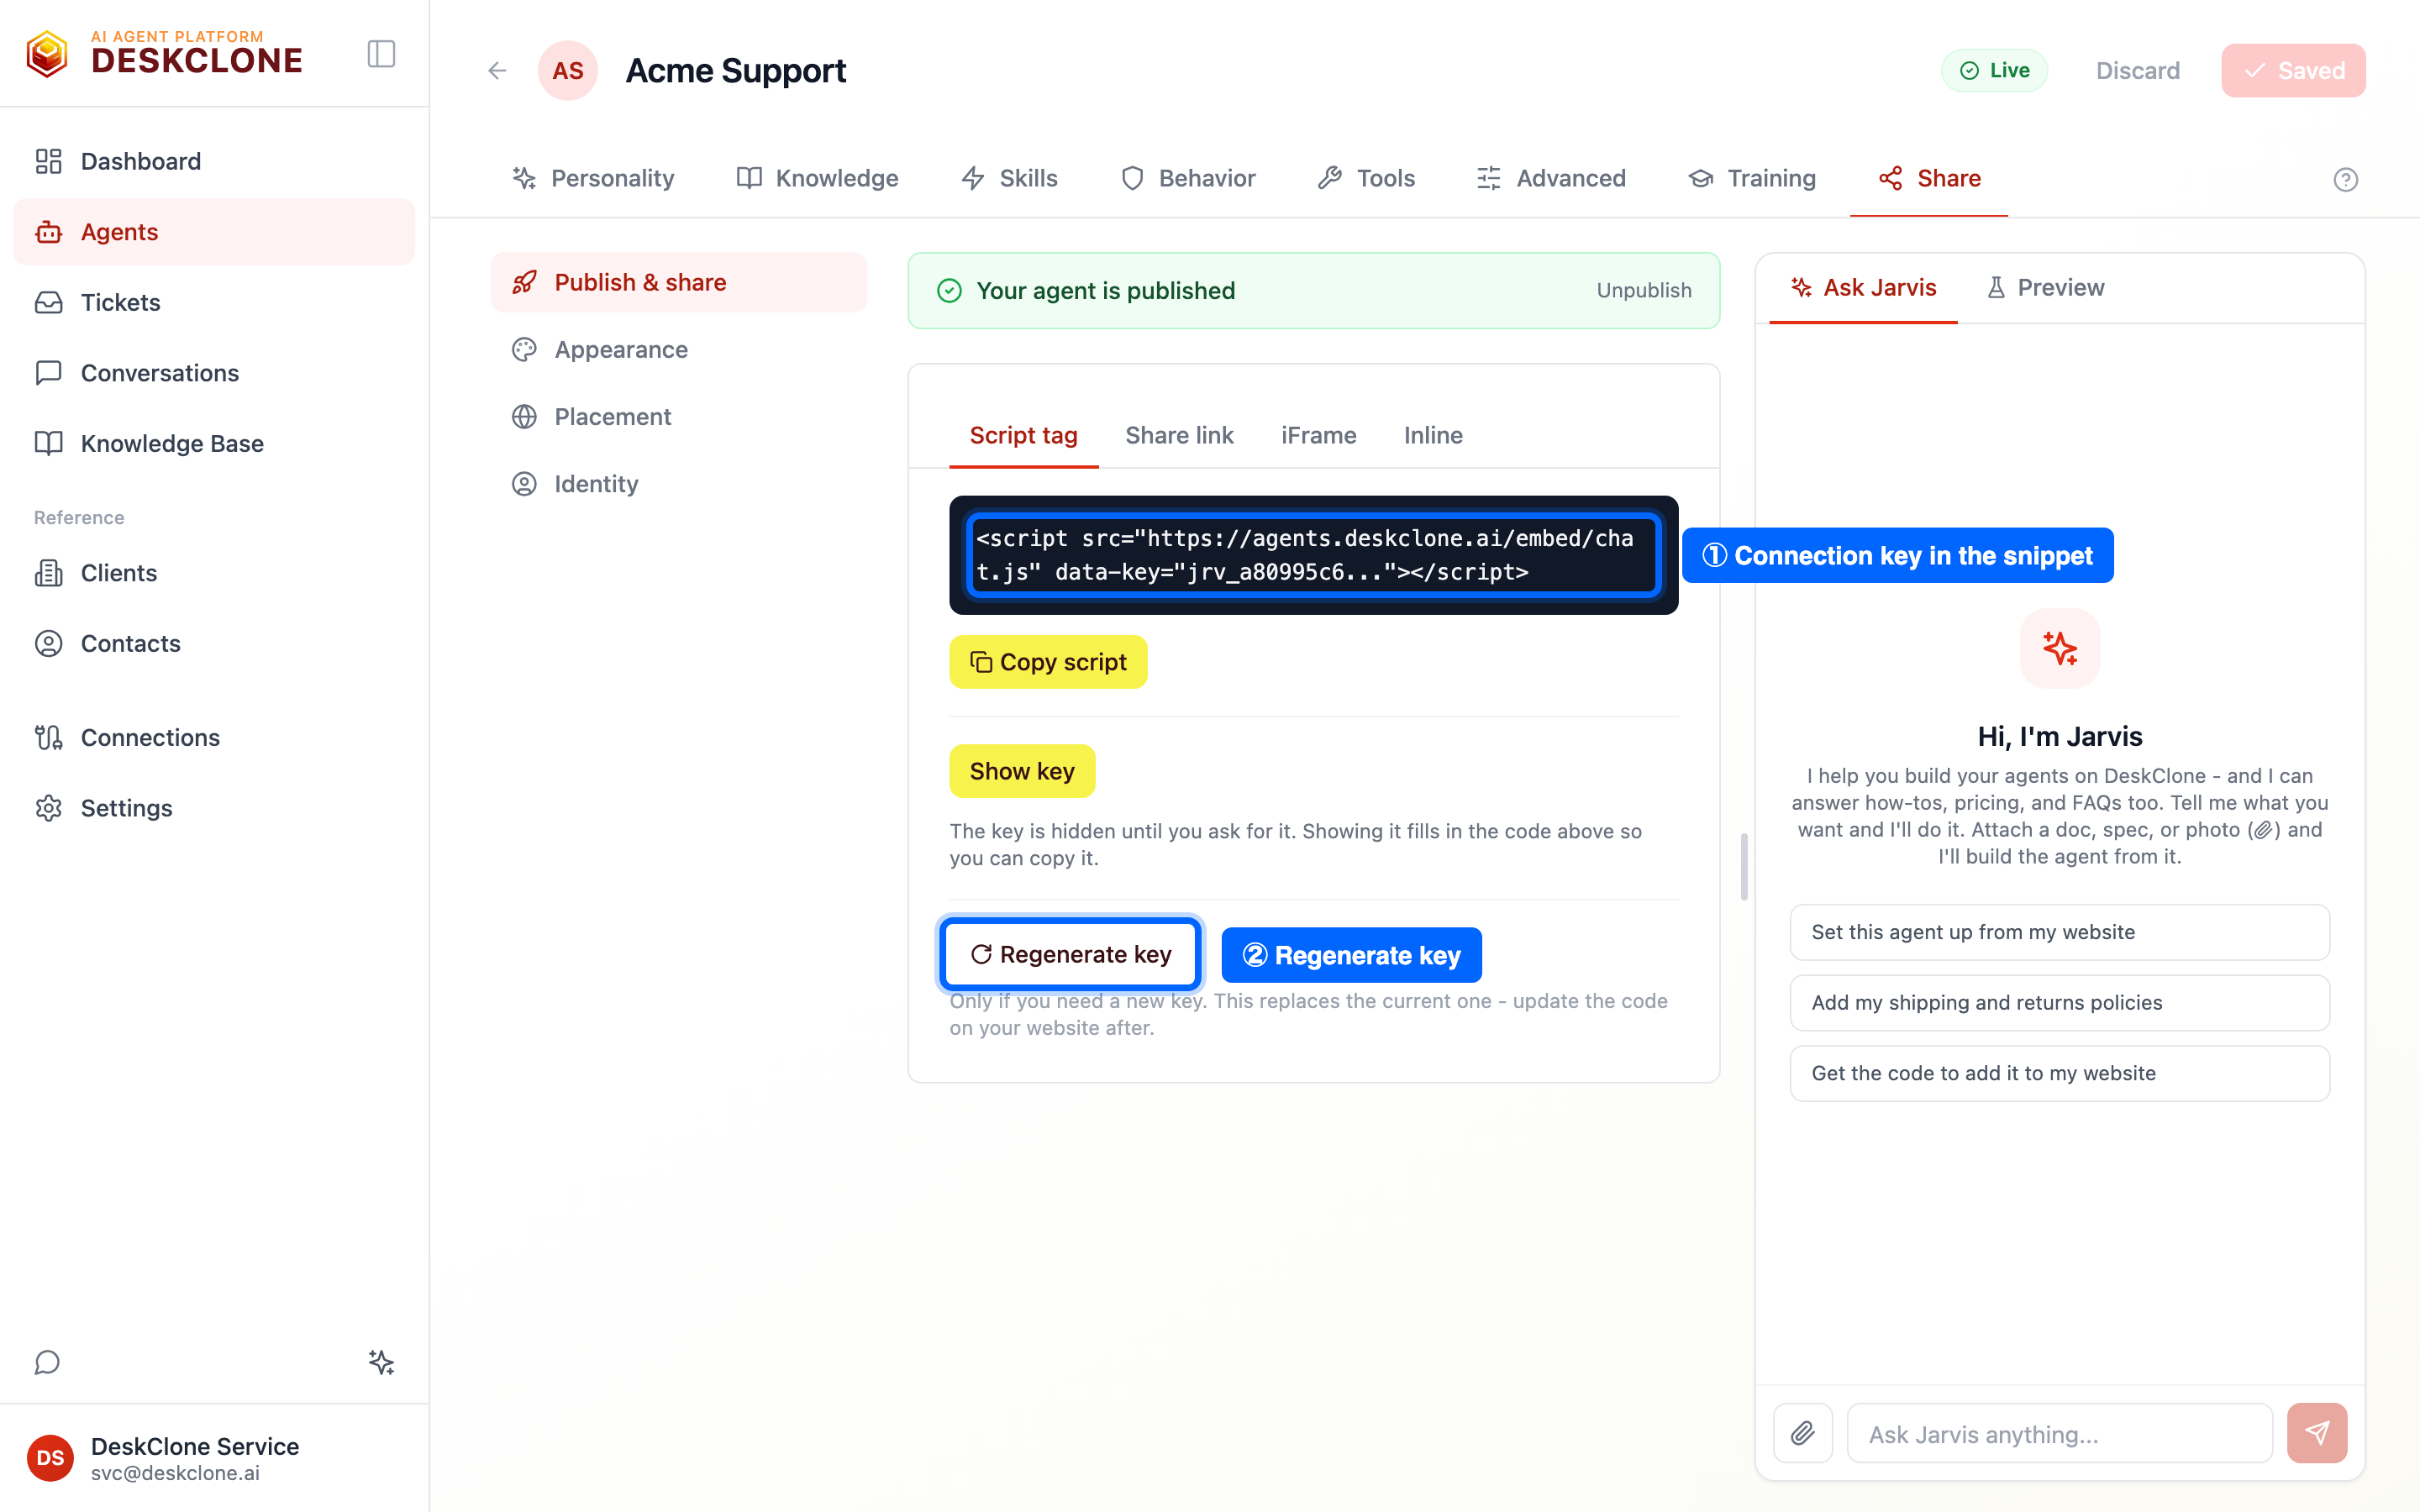The height and width of the screenshot is (1512, 2420).
Task: Go back using the arrow beside Acme Support
Action: pos(497,71)
